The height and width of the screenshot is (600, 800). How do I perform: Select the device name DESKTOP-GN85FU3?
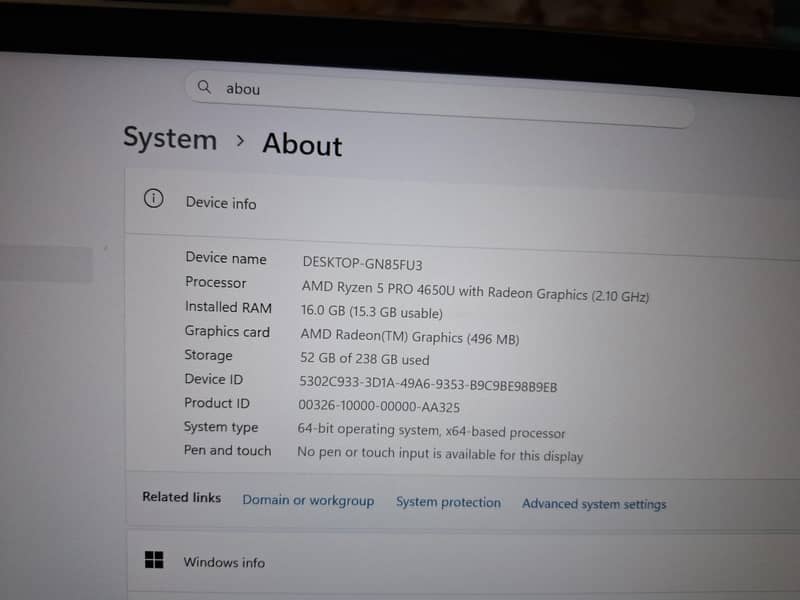362,264
